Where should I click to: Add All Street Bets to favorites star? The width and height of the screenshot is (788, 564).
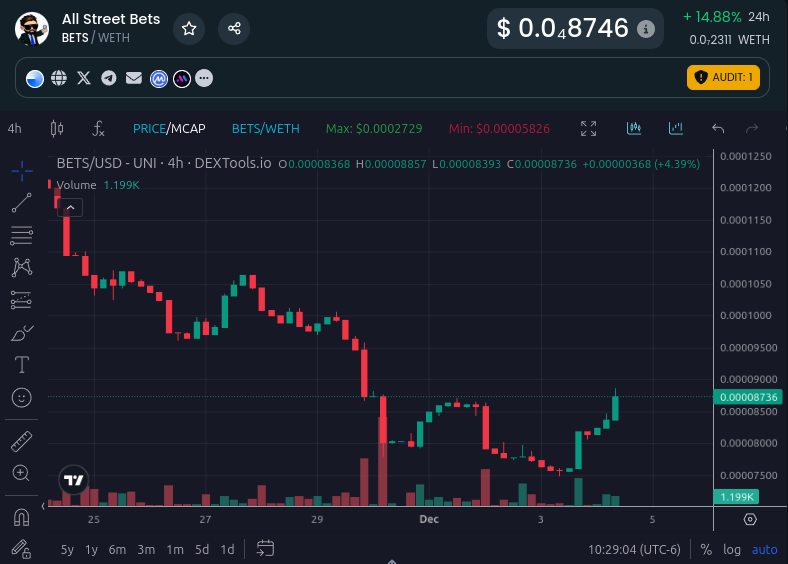click(189, 29)
